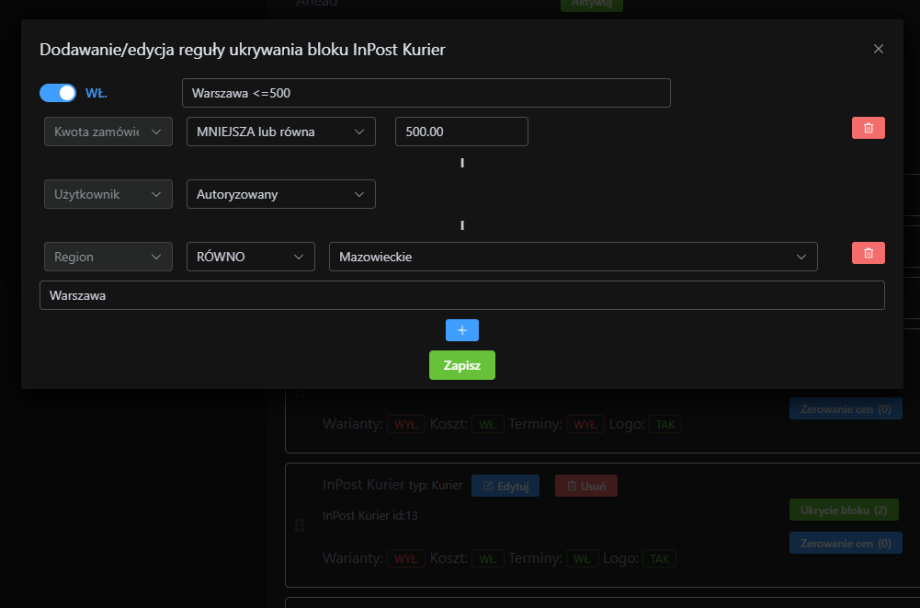Click the blue plus add-condition button
920x608 pixels.
462,330
